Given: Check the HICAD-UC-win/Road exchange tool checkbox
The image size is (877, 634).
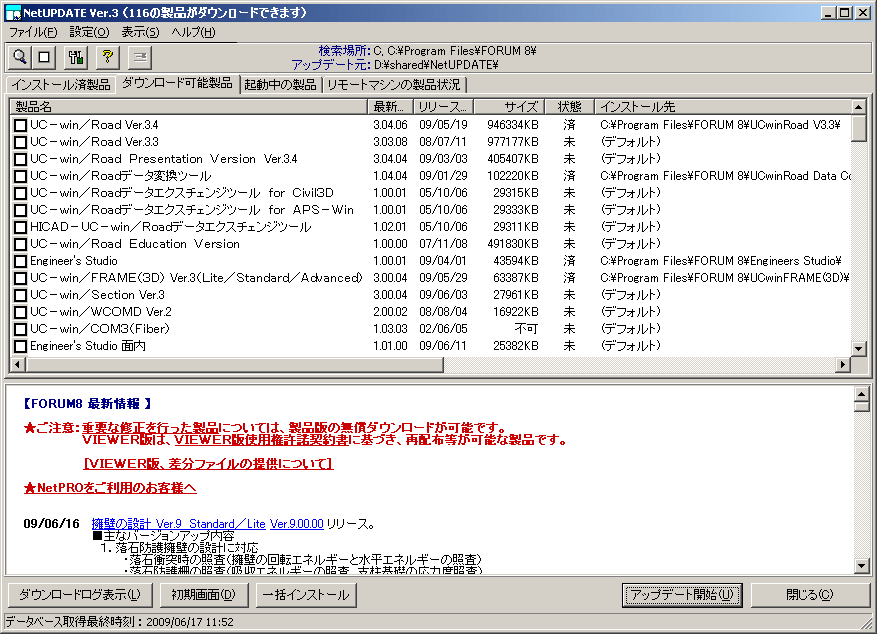Looking at the screenshot, I should click(21, 227).
